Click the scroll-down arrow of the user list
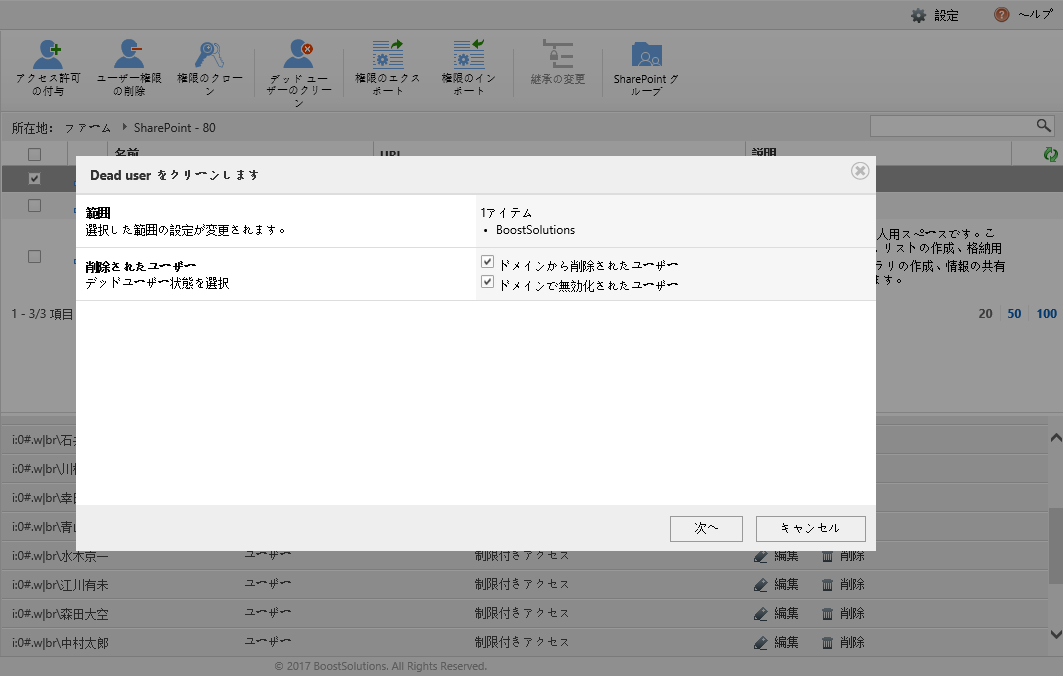Screen dimensions: 1063x676 1056,635
